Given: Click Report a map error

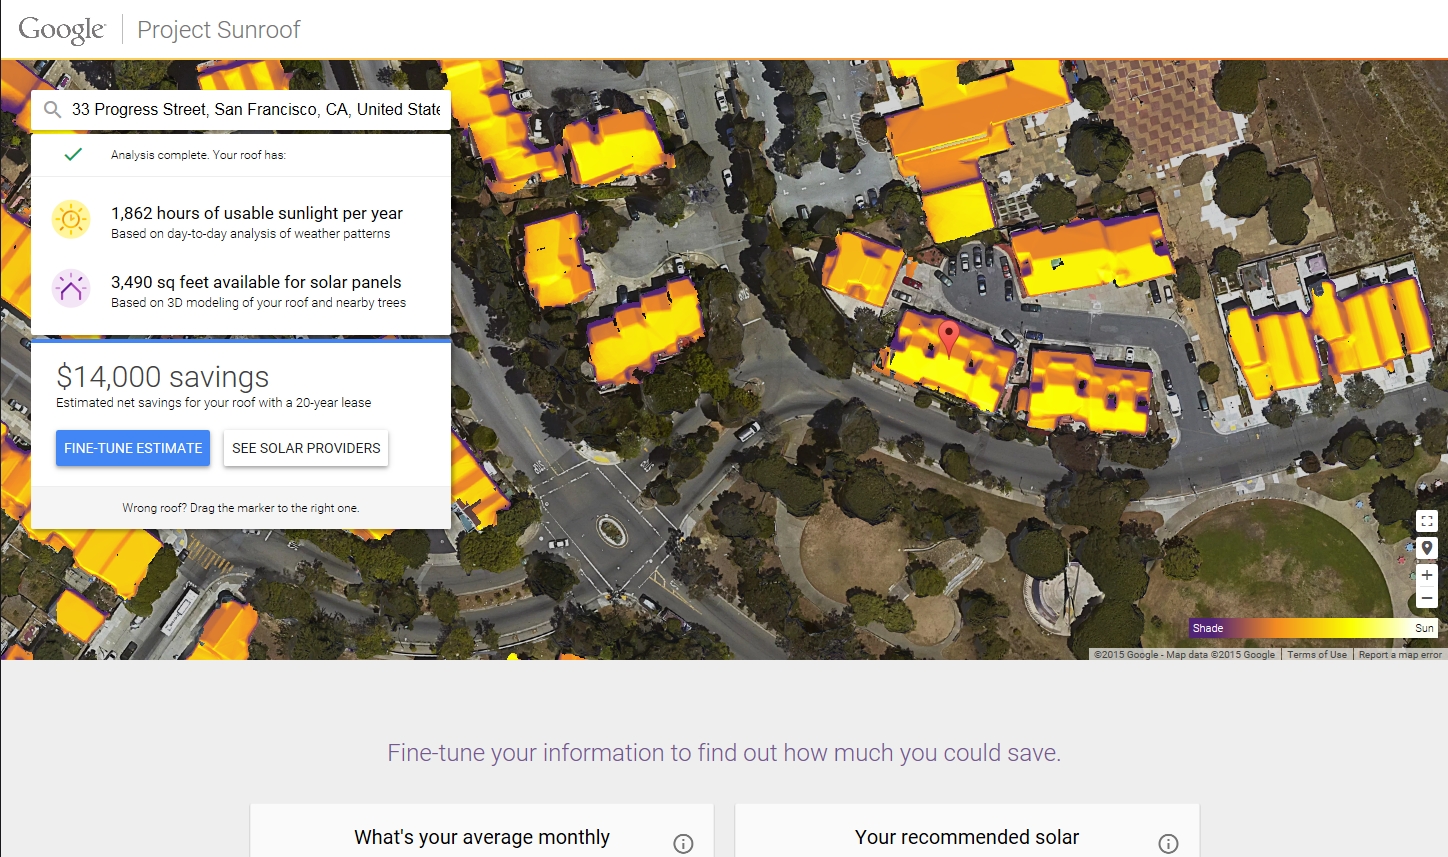Looking at the screenshot, I should tap(1400, 654).
